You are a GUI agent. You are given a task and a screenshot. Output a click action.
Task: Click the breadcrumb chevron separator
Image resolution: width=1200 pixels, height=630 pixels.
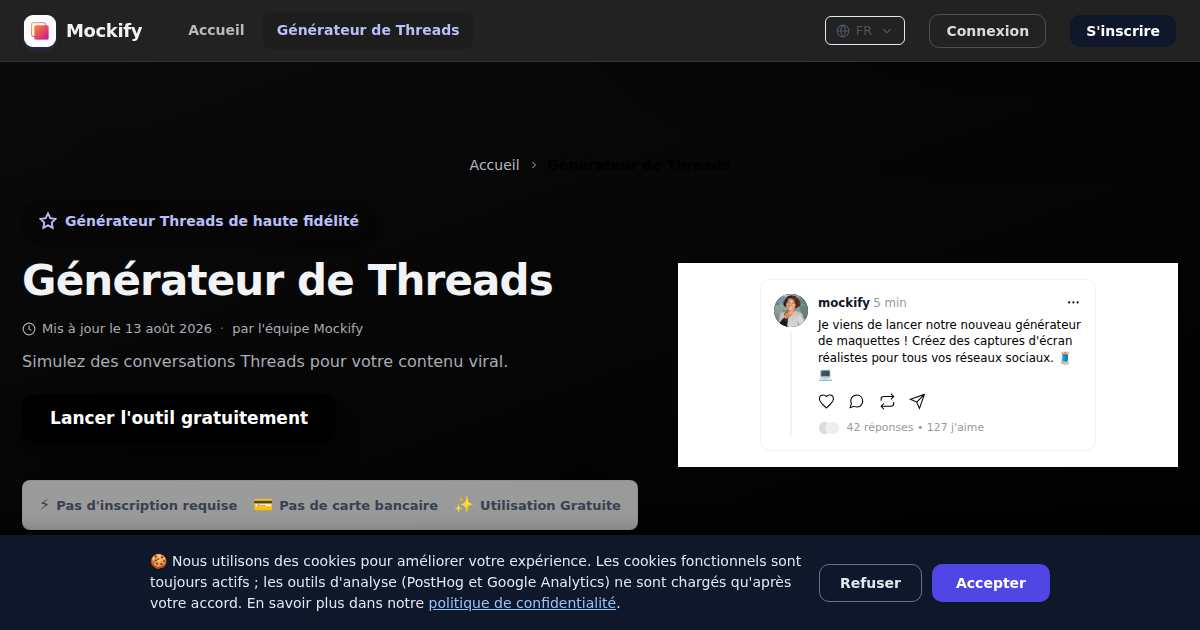coord(534,165)
